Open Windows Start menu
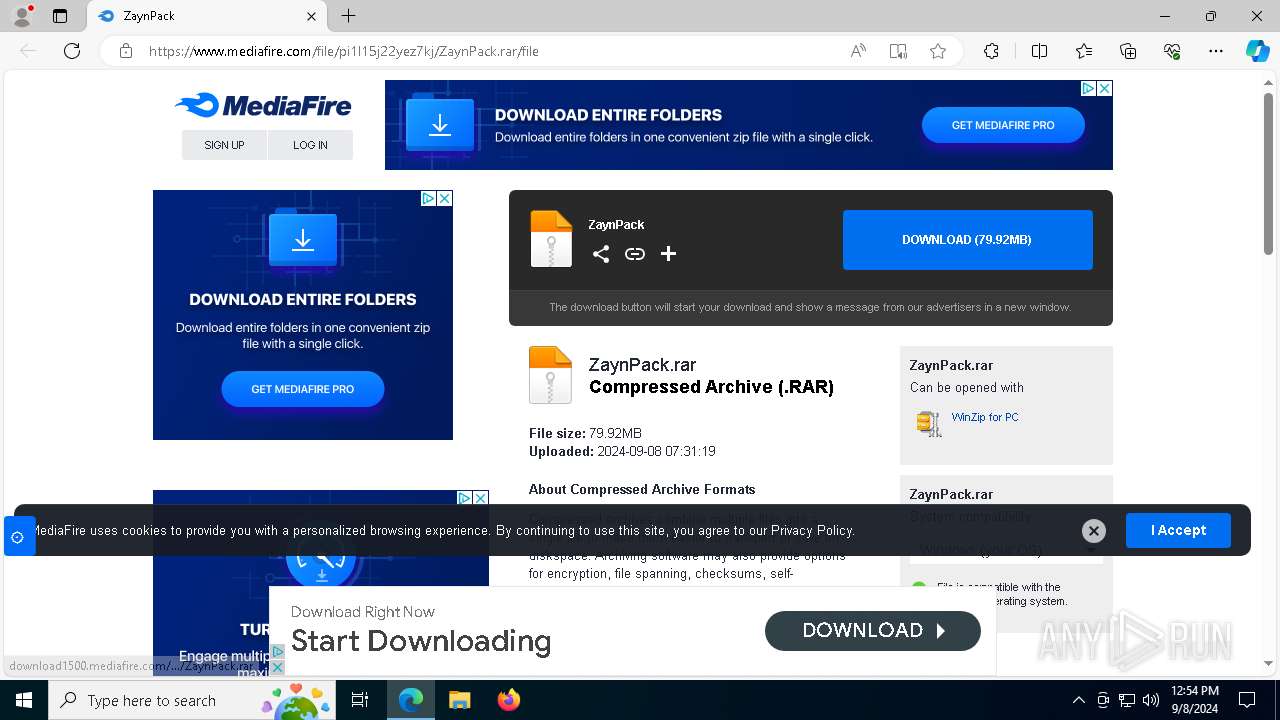The height and width of the screenshot is (720, 1280). (24, 700)
